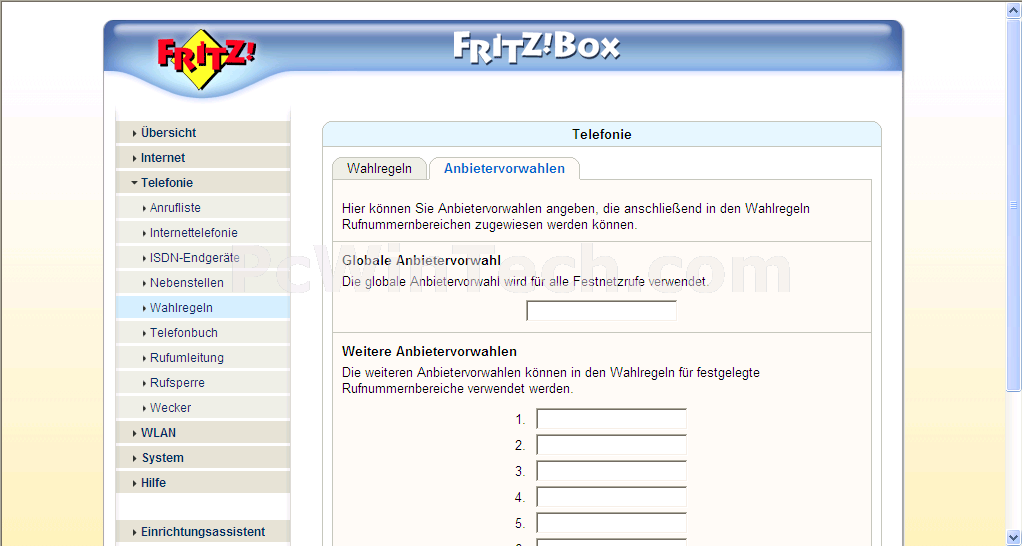The width and height of the screenshot is (1022, 546).
Task: Open the Anrufliste submenu entry
Action: click(x=203, y=208)
